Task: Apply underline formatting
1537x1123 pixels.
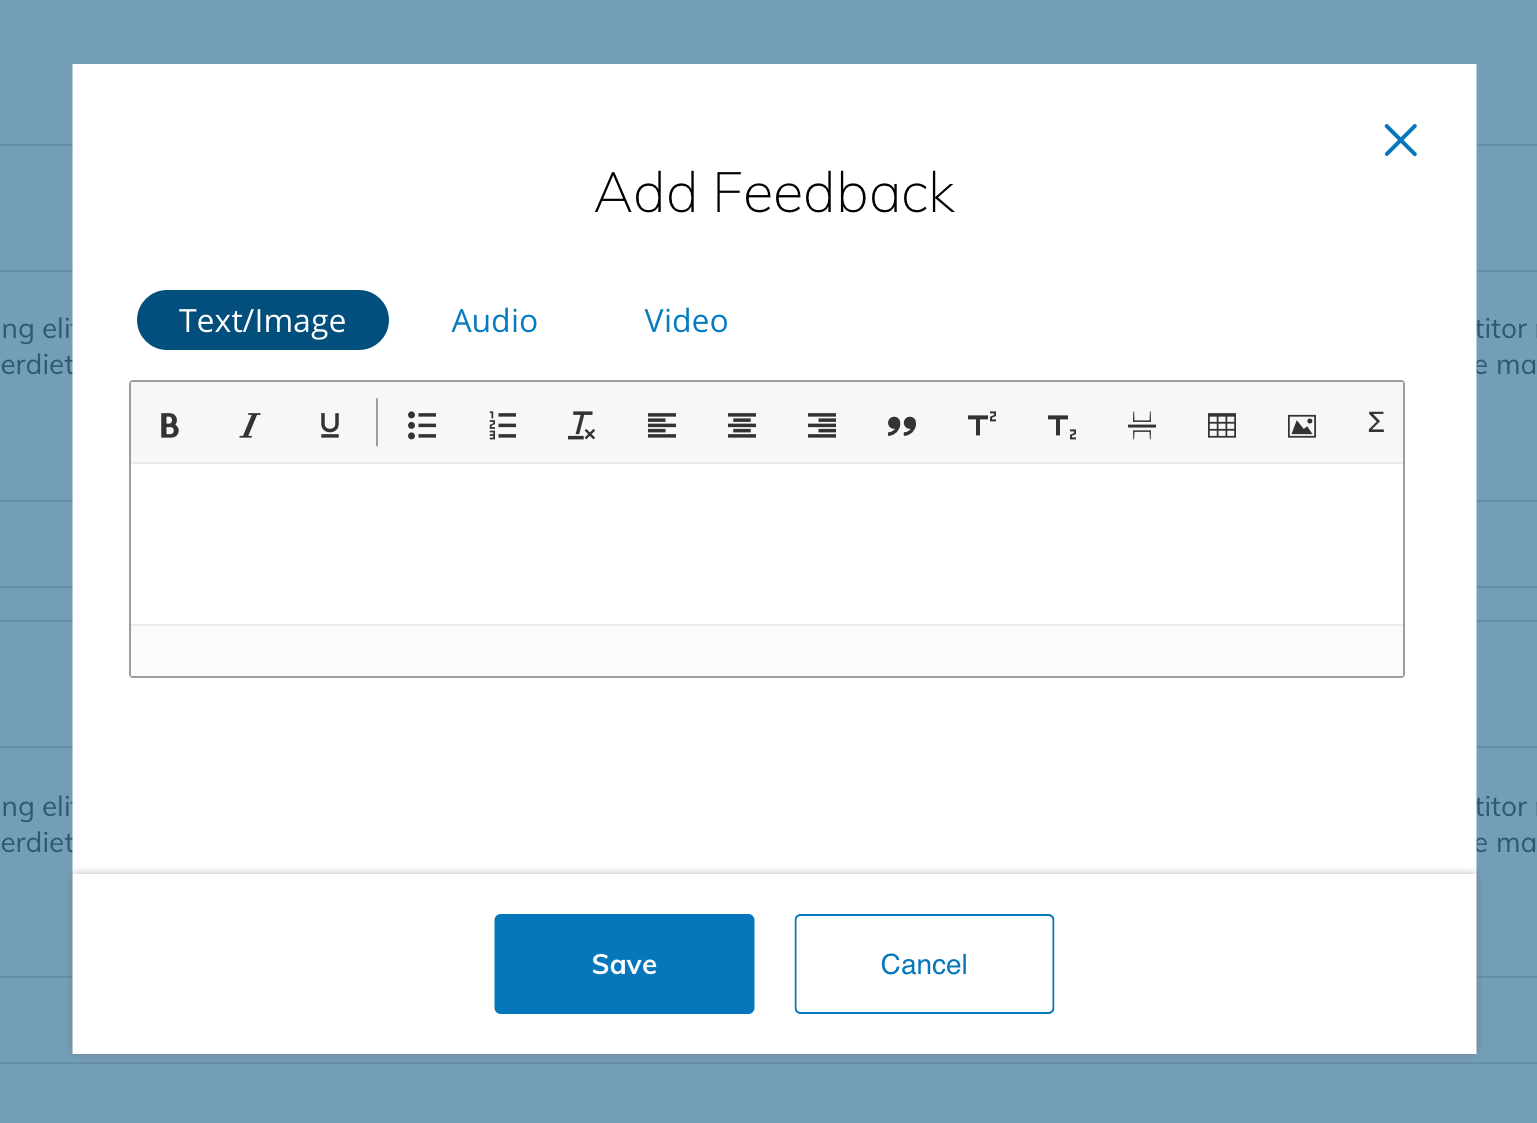Action: (x=329, y=424)
